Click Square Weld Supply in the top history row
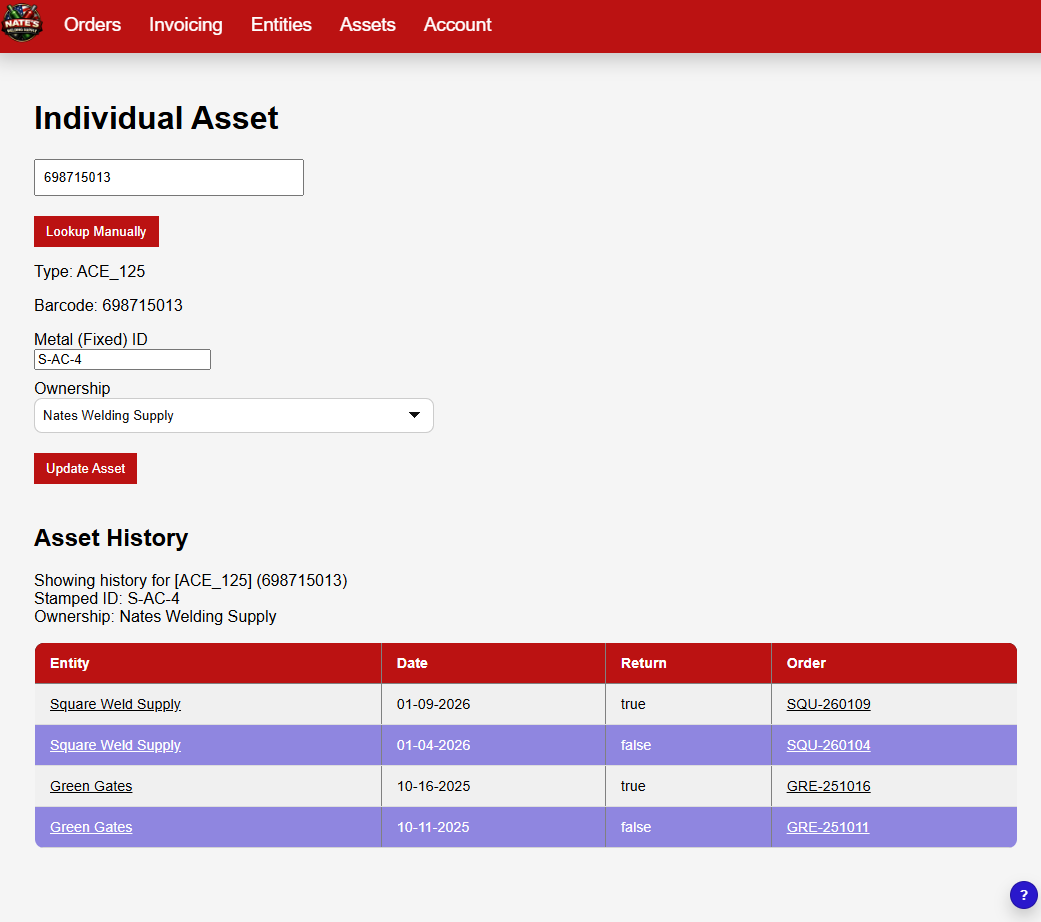This screenshot has width=1041, height=922. coord(115,704)
